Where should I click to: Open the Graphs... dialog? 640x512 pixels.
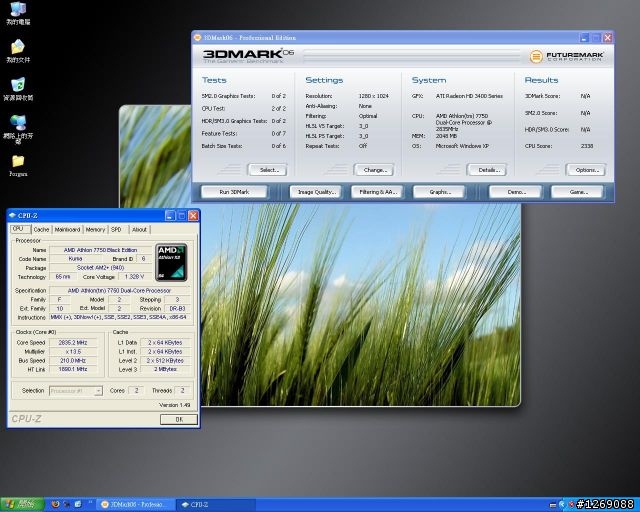[x=439, y=192]
